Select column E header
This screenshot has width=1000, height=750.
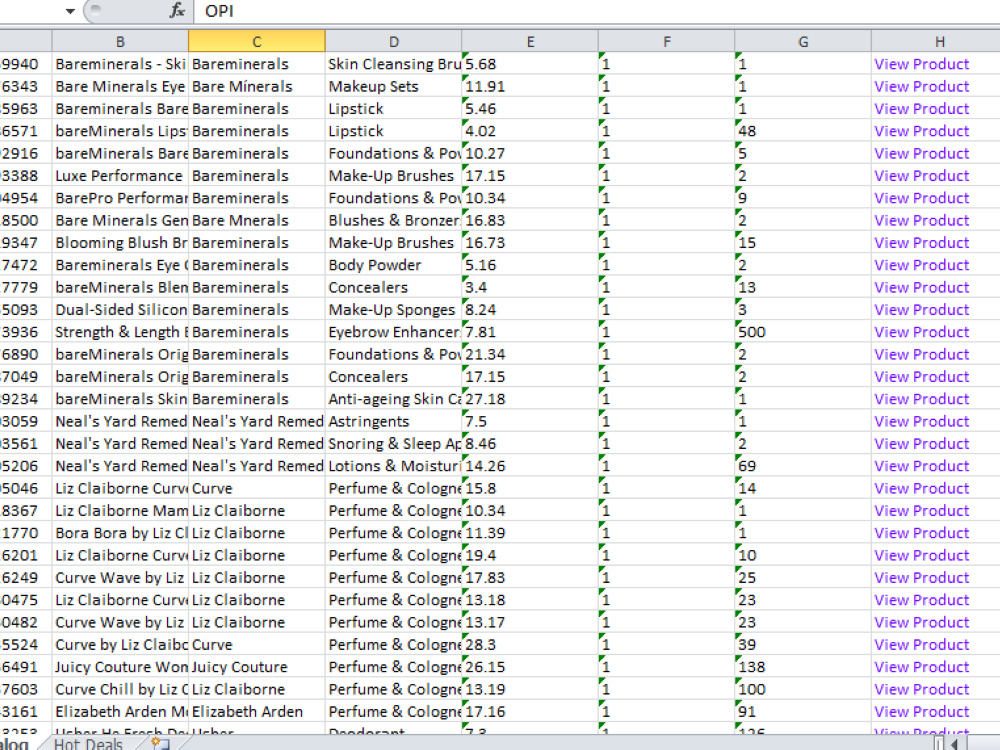point(530,41)
